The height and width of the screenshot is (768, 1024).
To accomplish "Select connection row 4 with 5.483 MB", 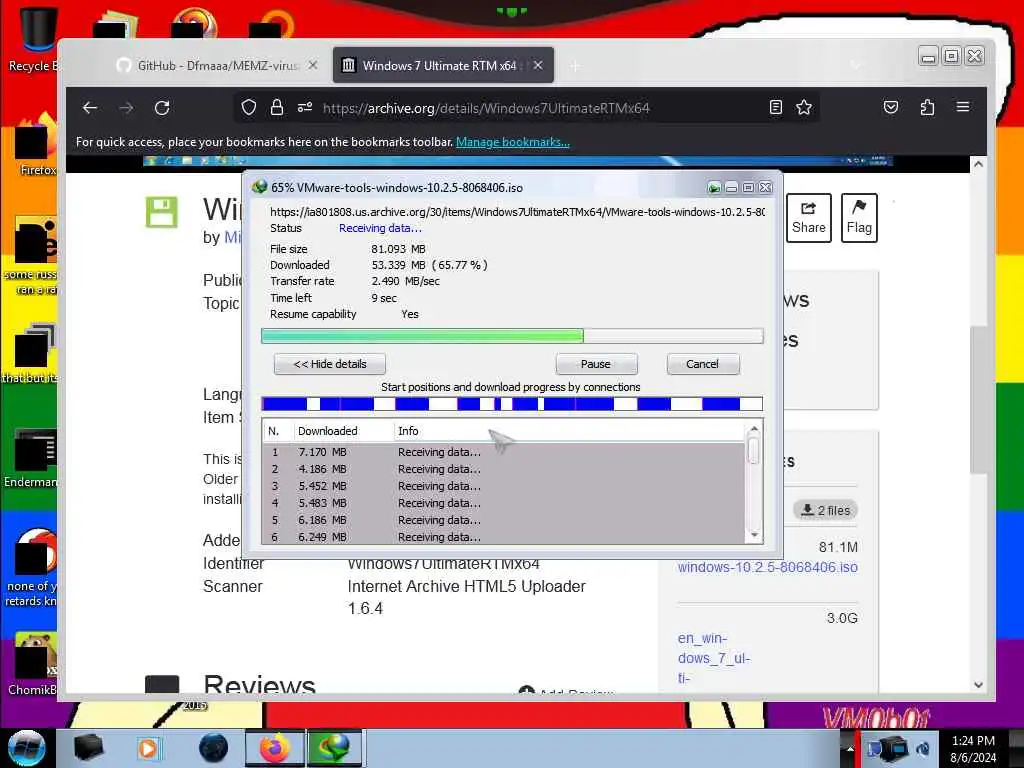I will (x=503, y=503).
